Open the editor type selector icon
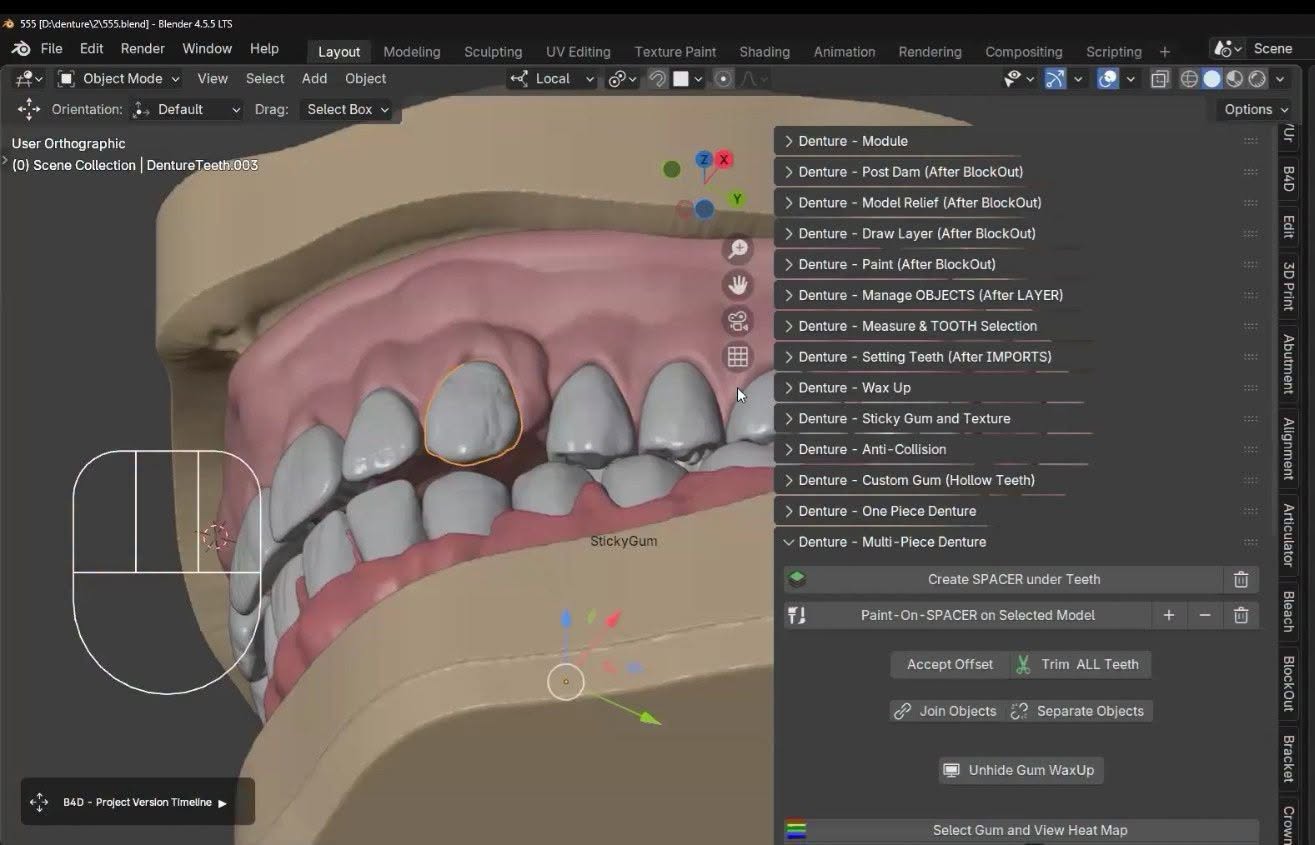The height and width of the screenshot is (845, 1315). (29, 78)
